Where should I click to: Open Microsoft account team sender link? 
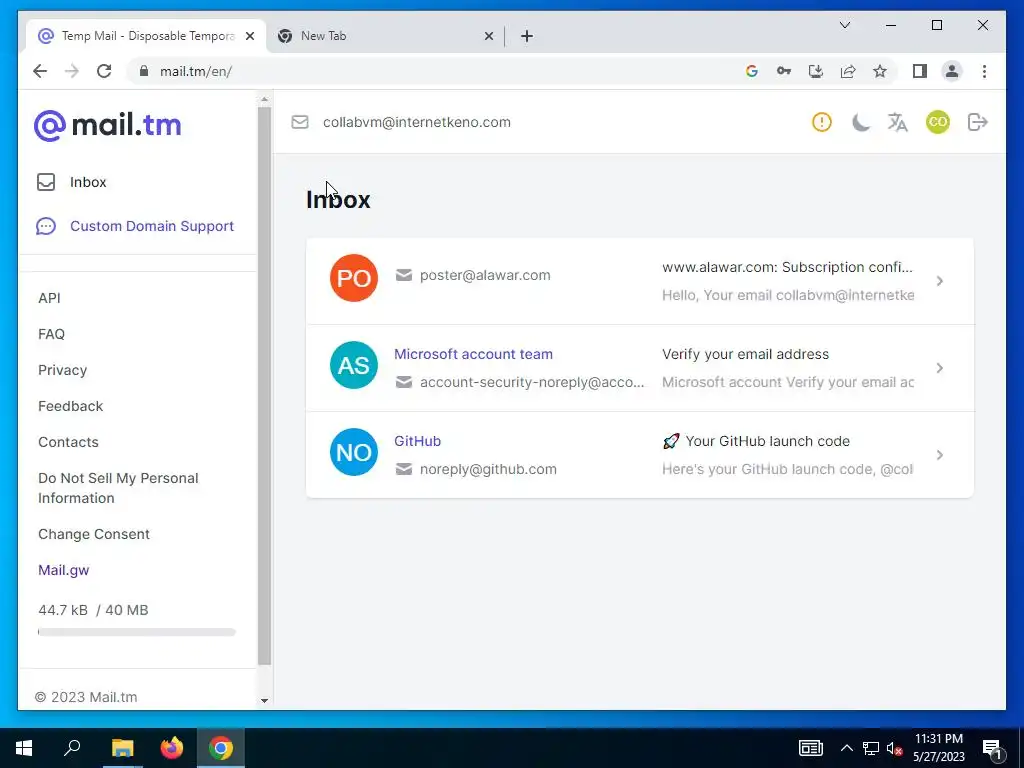(x=473, y=354)
